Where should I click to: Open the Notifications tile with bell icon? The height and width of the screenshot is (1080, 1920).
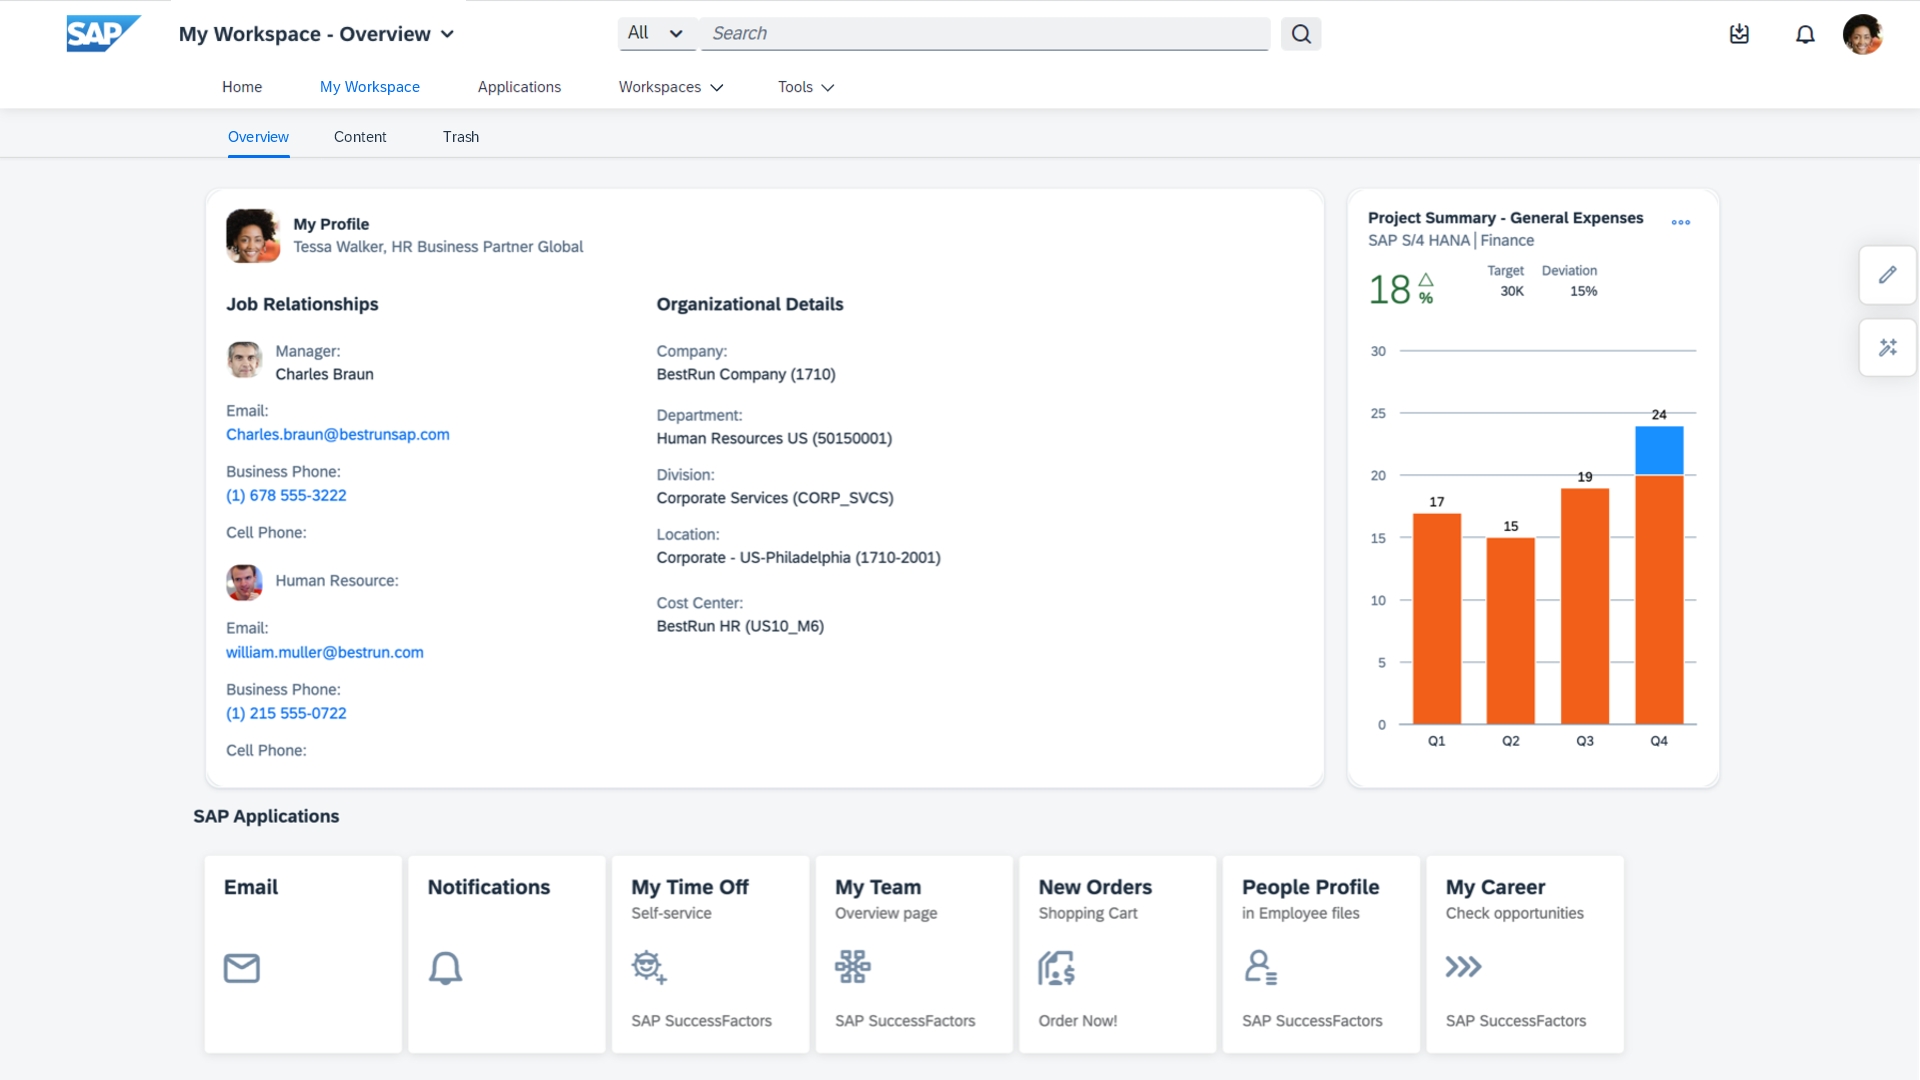click(506, 953)
